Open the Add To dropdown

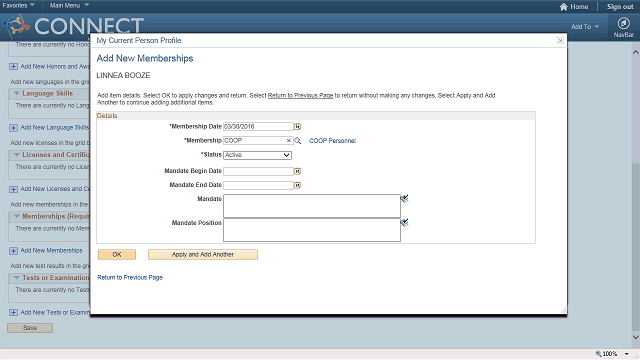pos(585,27)
